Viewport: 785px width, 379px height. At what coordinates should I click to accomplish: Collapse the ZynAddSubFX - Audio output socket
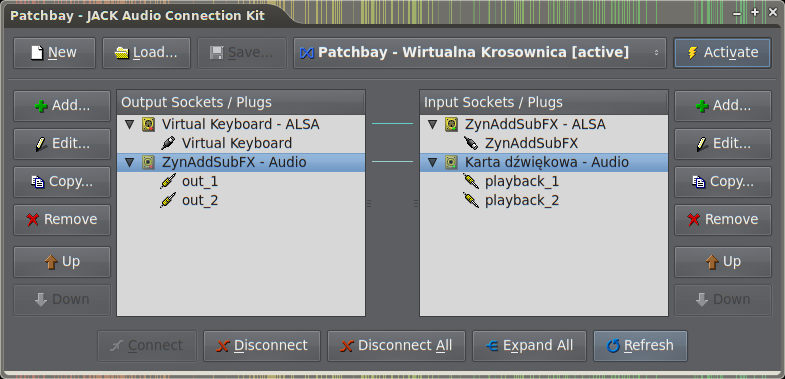click(130, 162)
